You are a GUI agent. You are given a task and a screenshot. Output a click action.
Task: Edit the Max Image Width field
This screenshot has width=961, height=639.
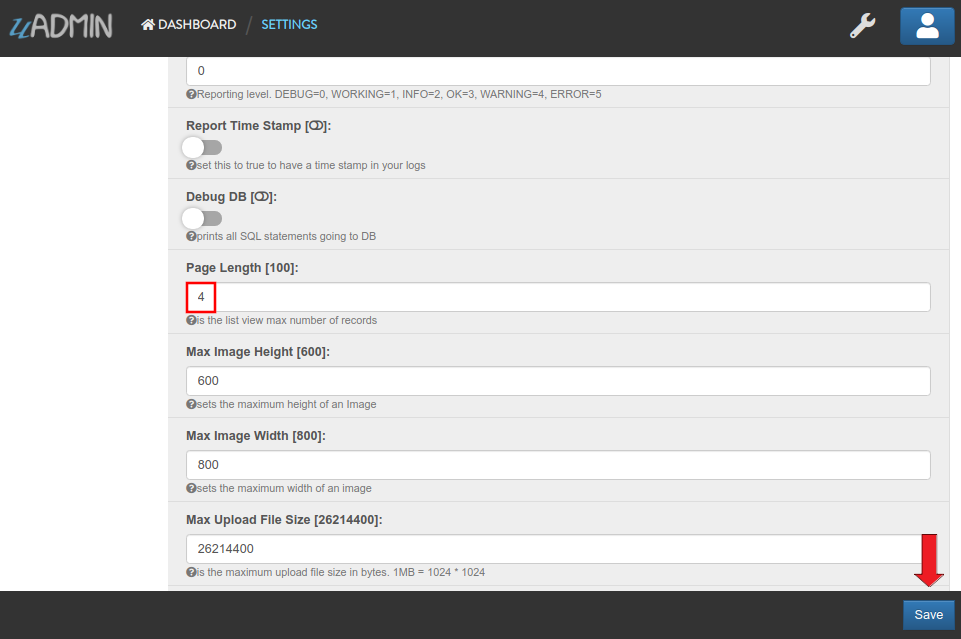click(558, 465)
